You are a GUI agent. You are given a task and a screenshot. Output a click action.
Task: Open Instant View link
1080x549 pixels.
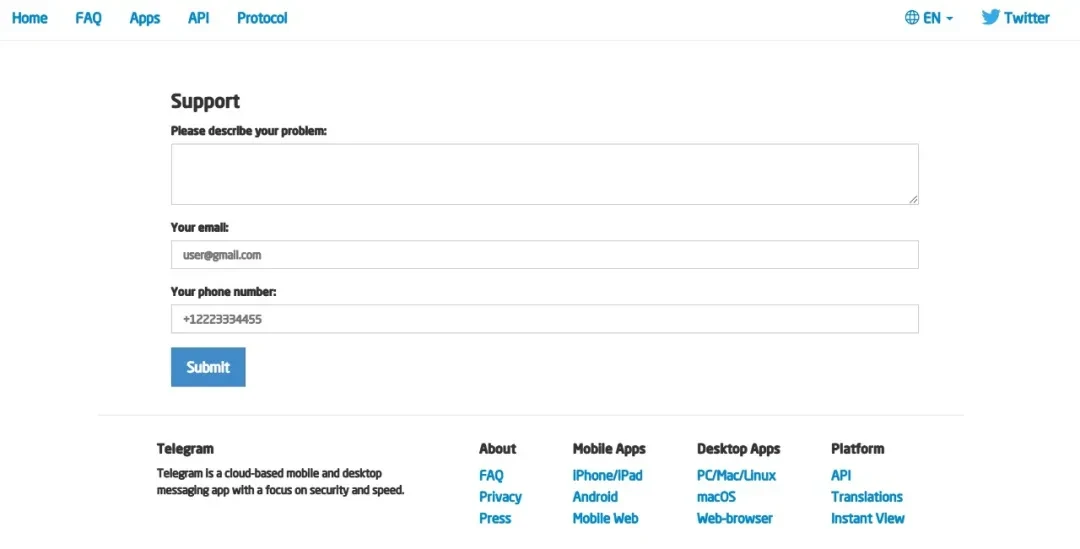pyautogui.click(x=868, y=518)
